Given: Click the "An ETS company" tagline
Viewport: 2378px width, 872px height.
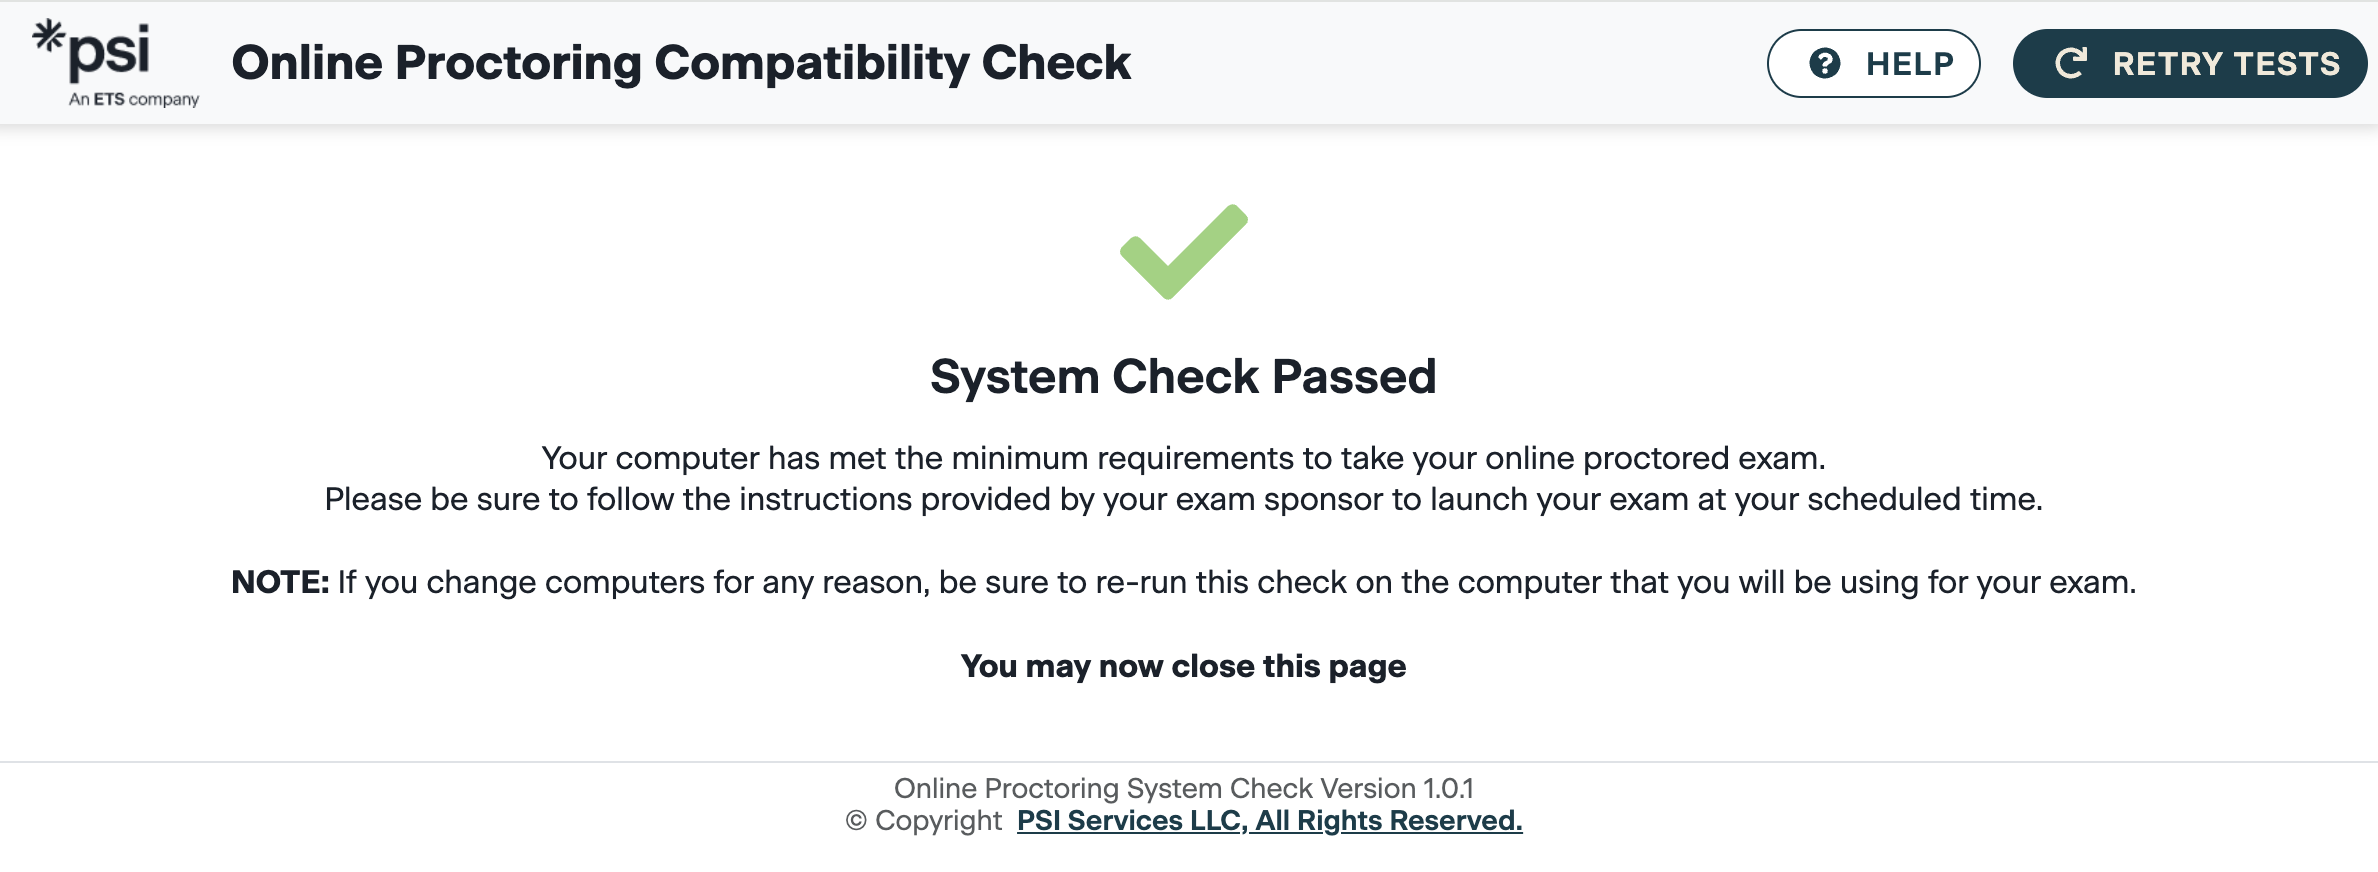Looking at the screenshot, I should [134, 99].
